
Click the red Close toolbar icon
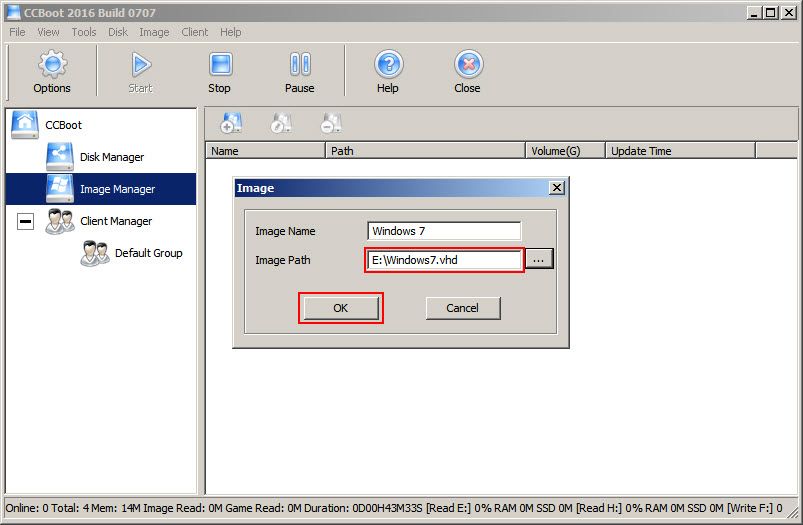[x=468, y=65]
